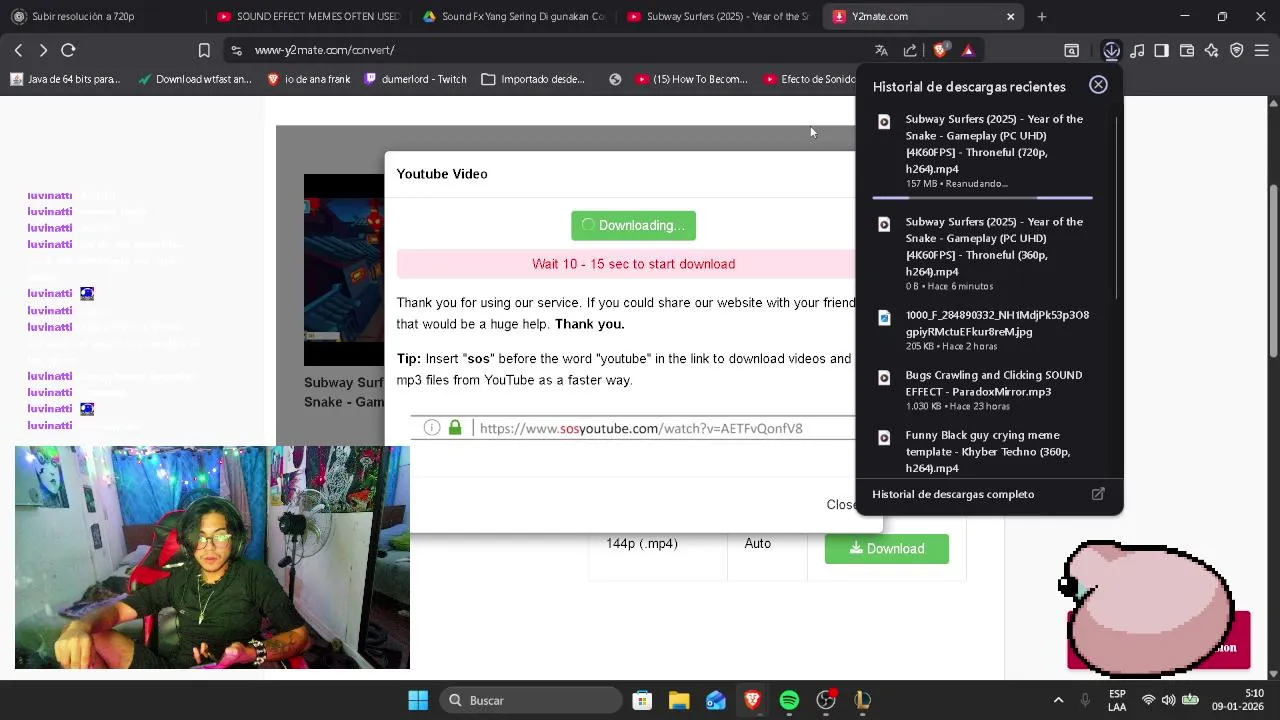
Task: Open League of Legends from the taskbar
Action: 862,700
